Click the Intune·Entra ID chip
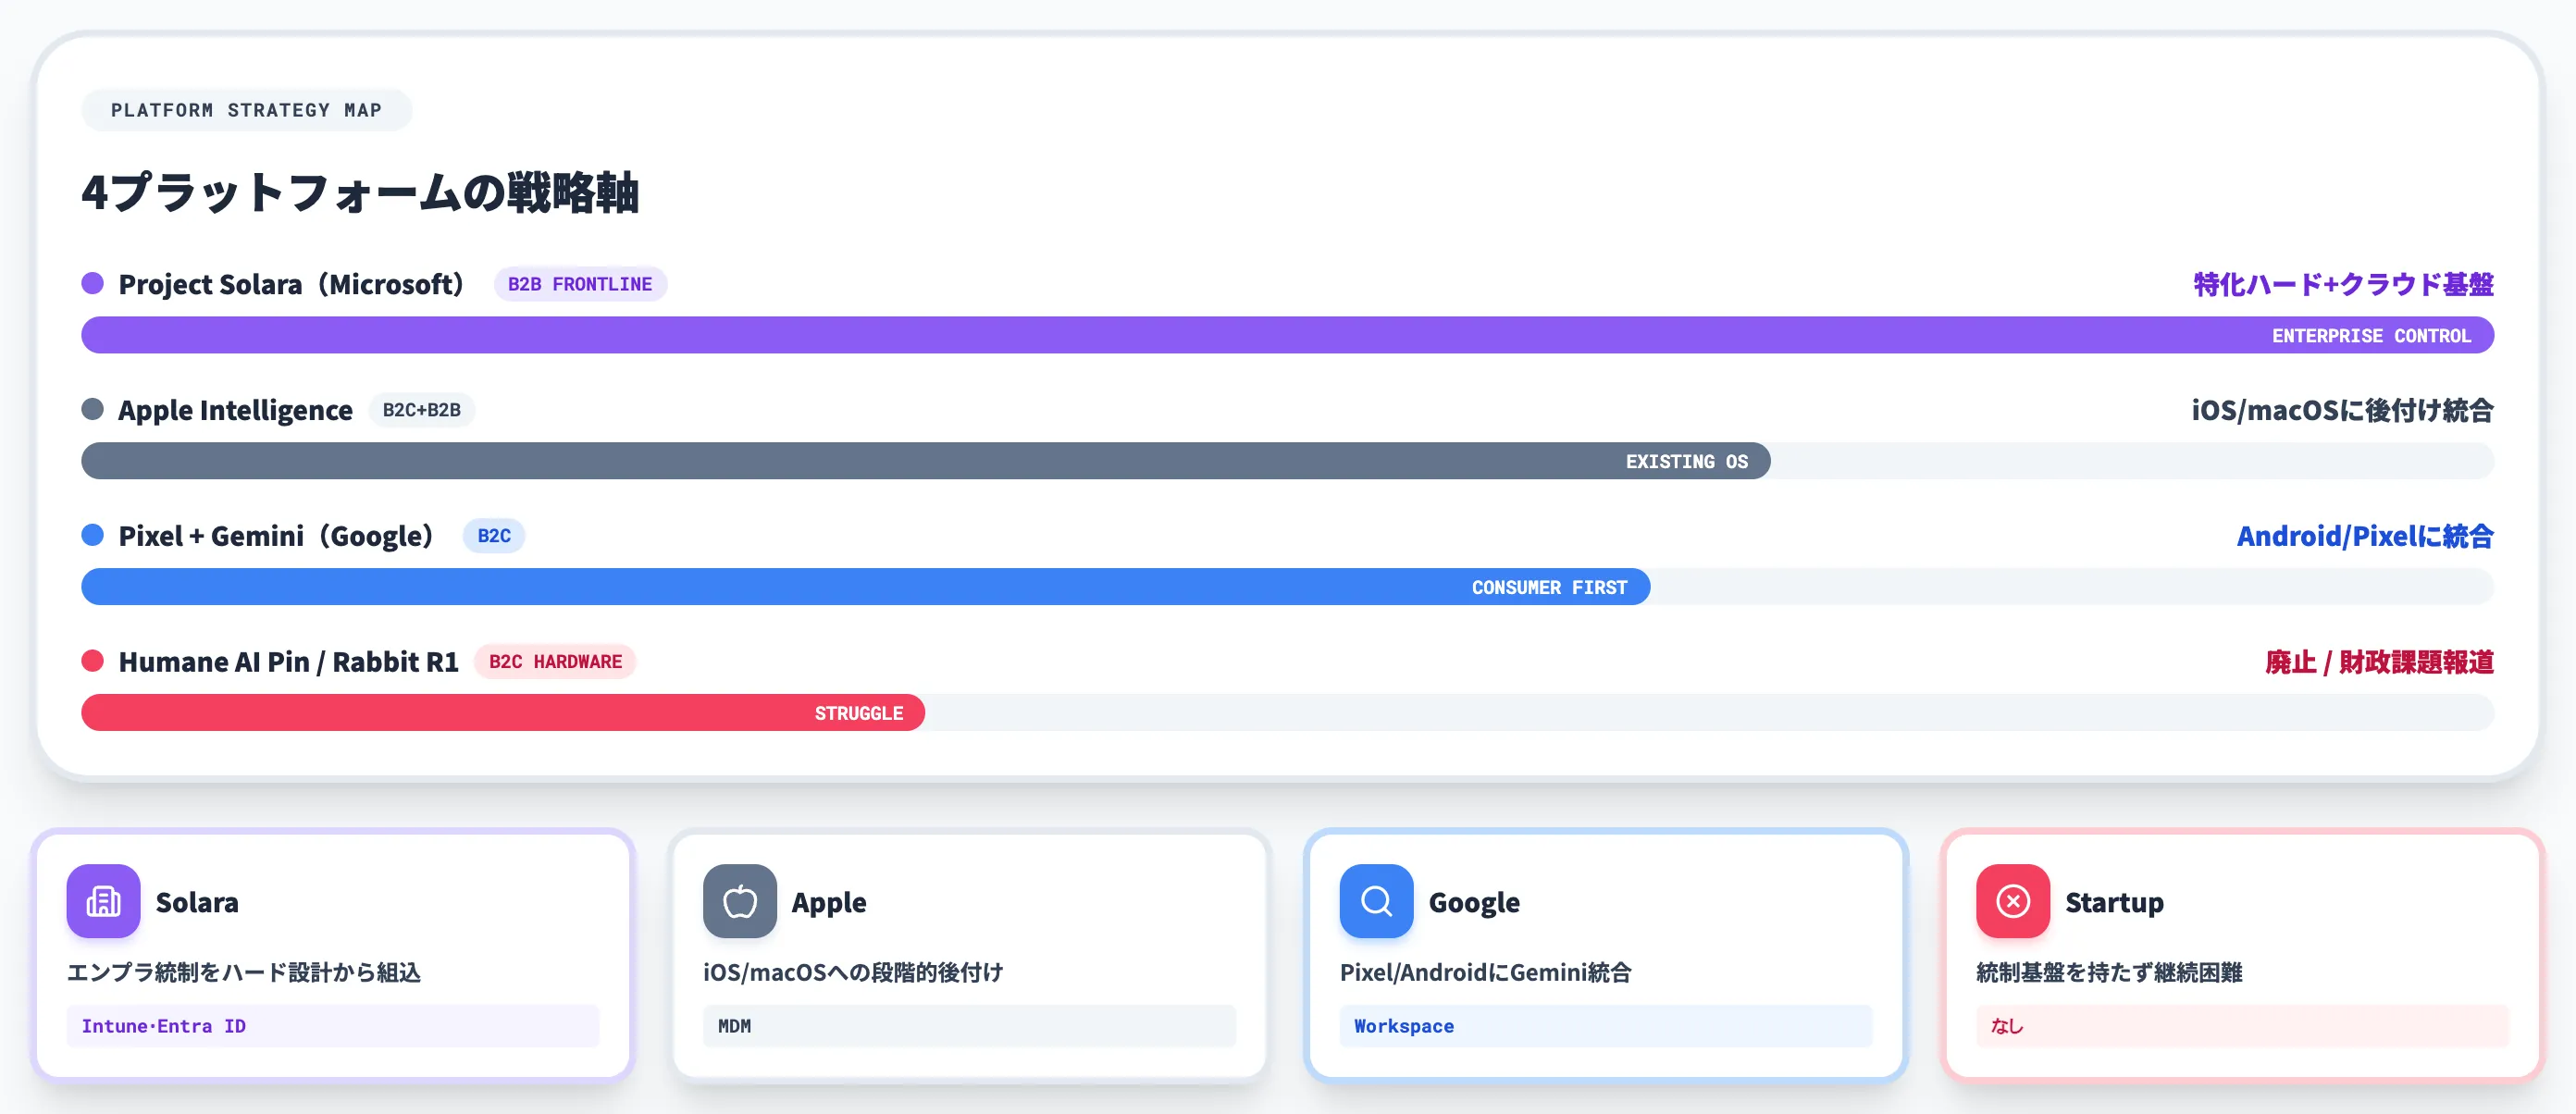Image resolution: width=2576 pixels, height=1114 pixels. point(333,1026)
